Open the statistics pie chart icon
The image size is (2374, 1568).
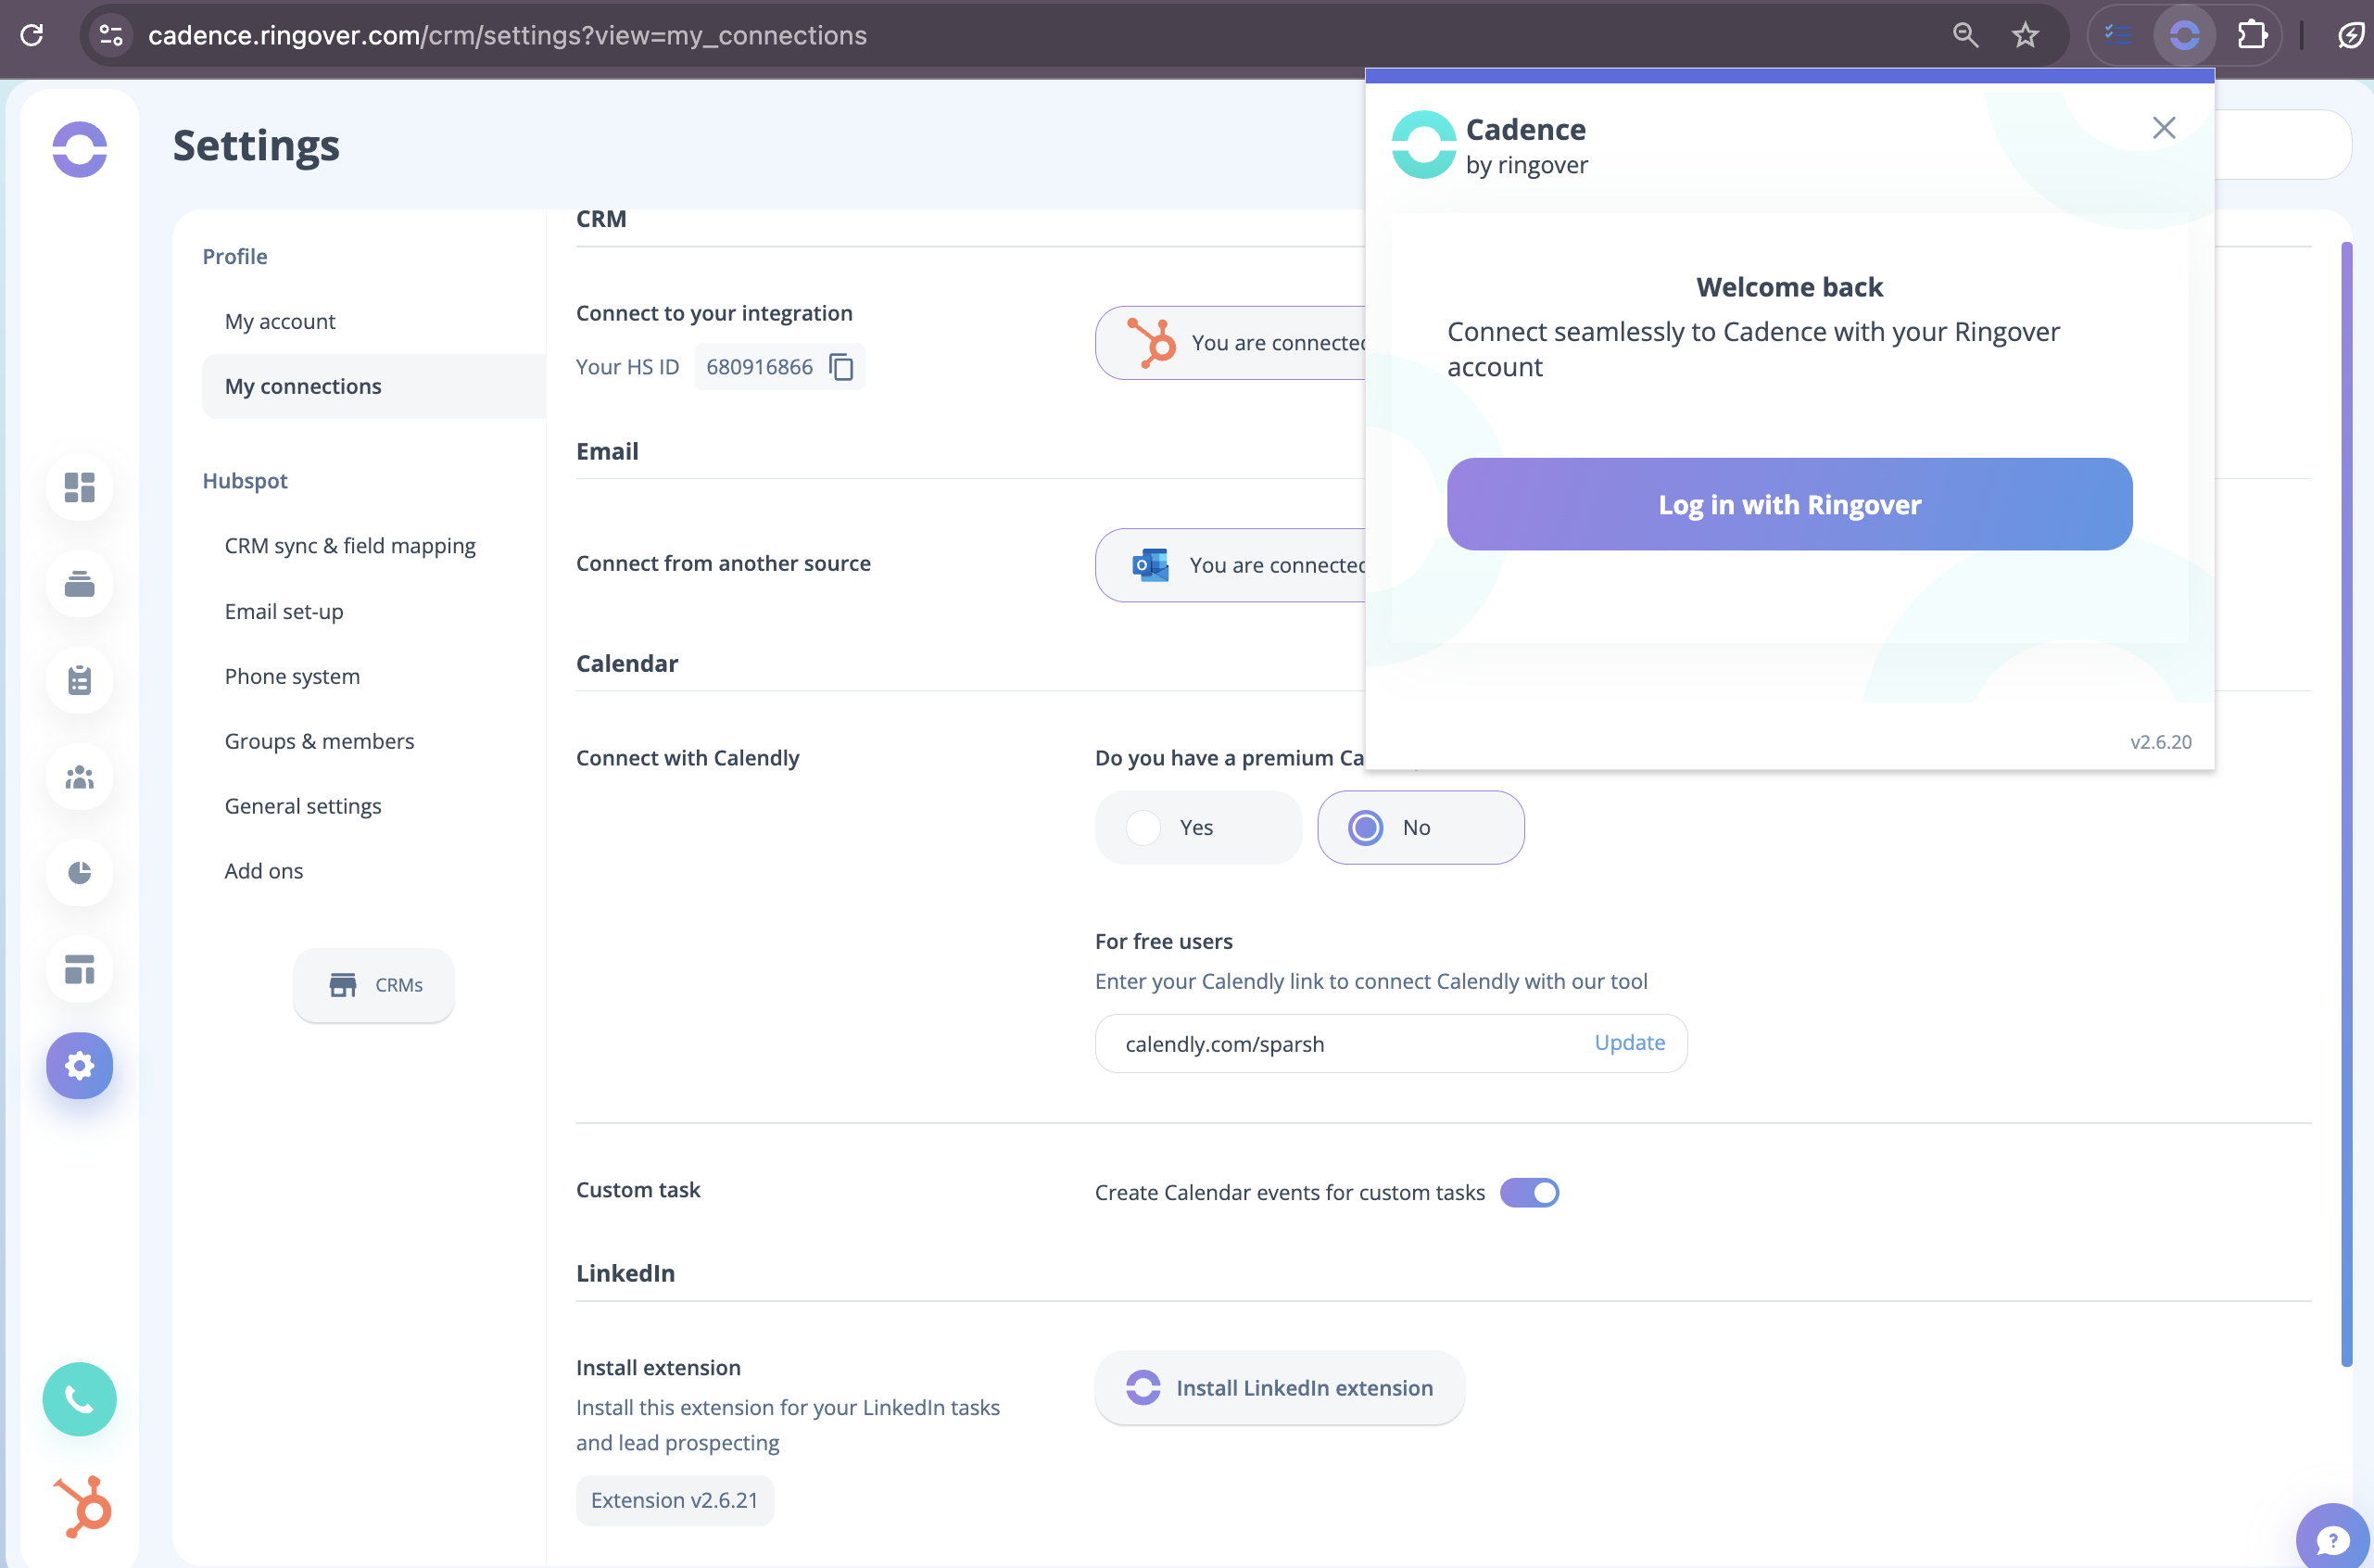click(x=79, y=873)
